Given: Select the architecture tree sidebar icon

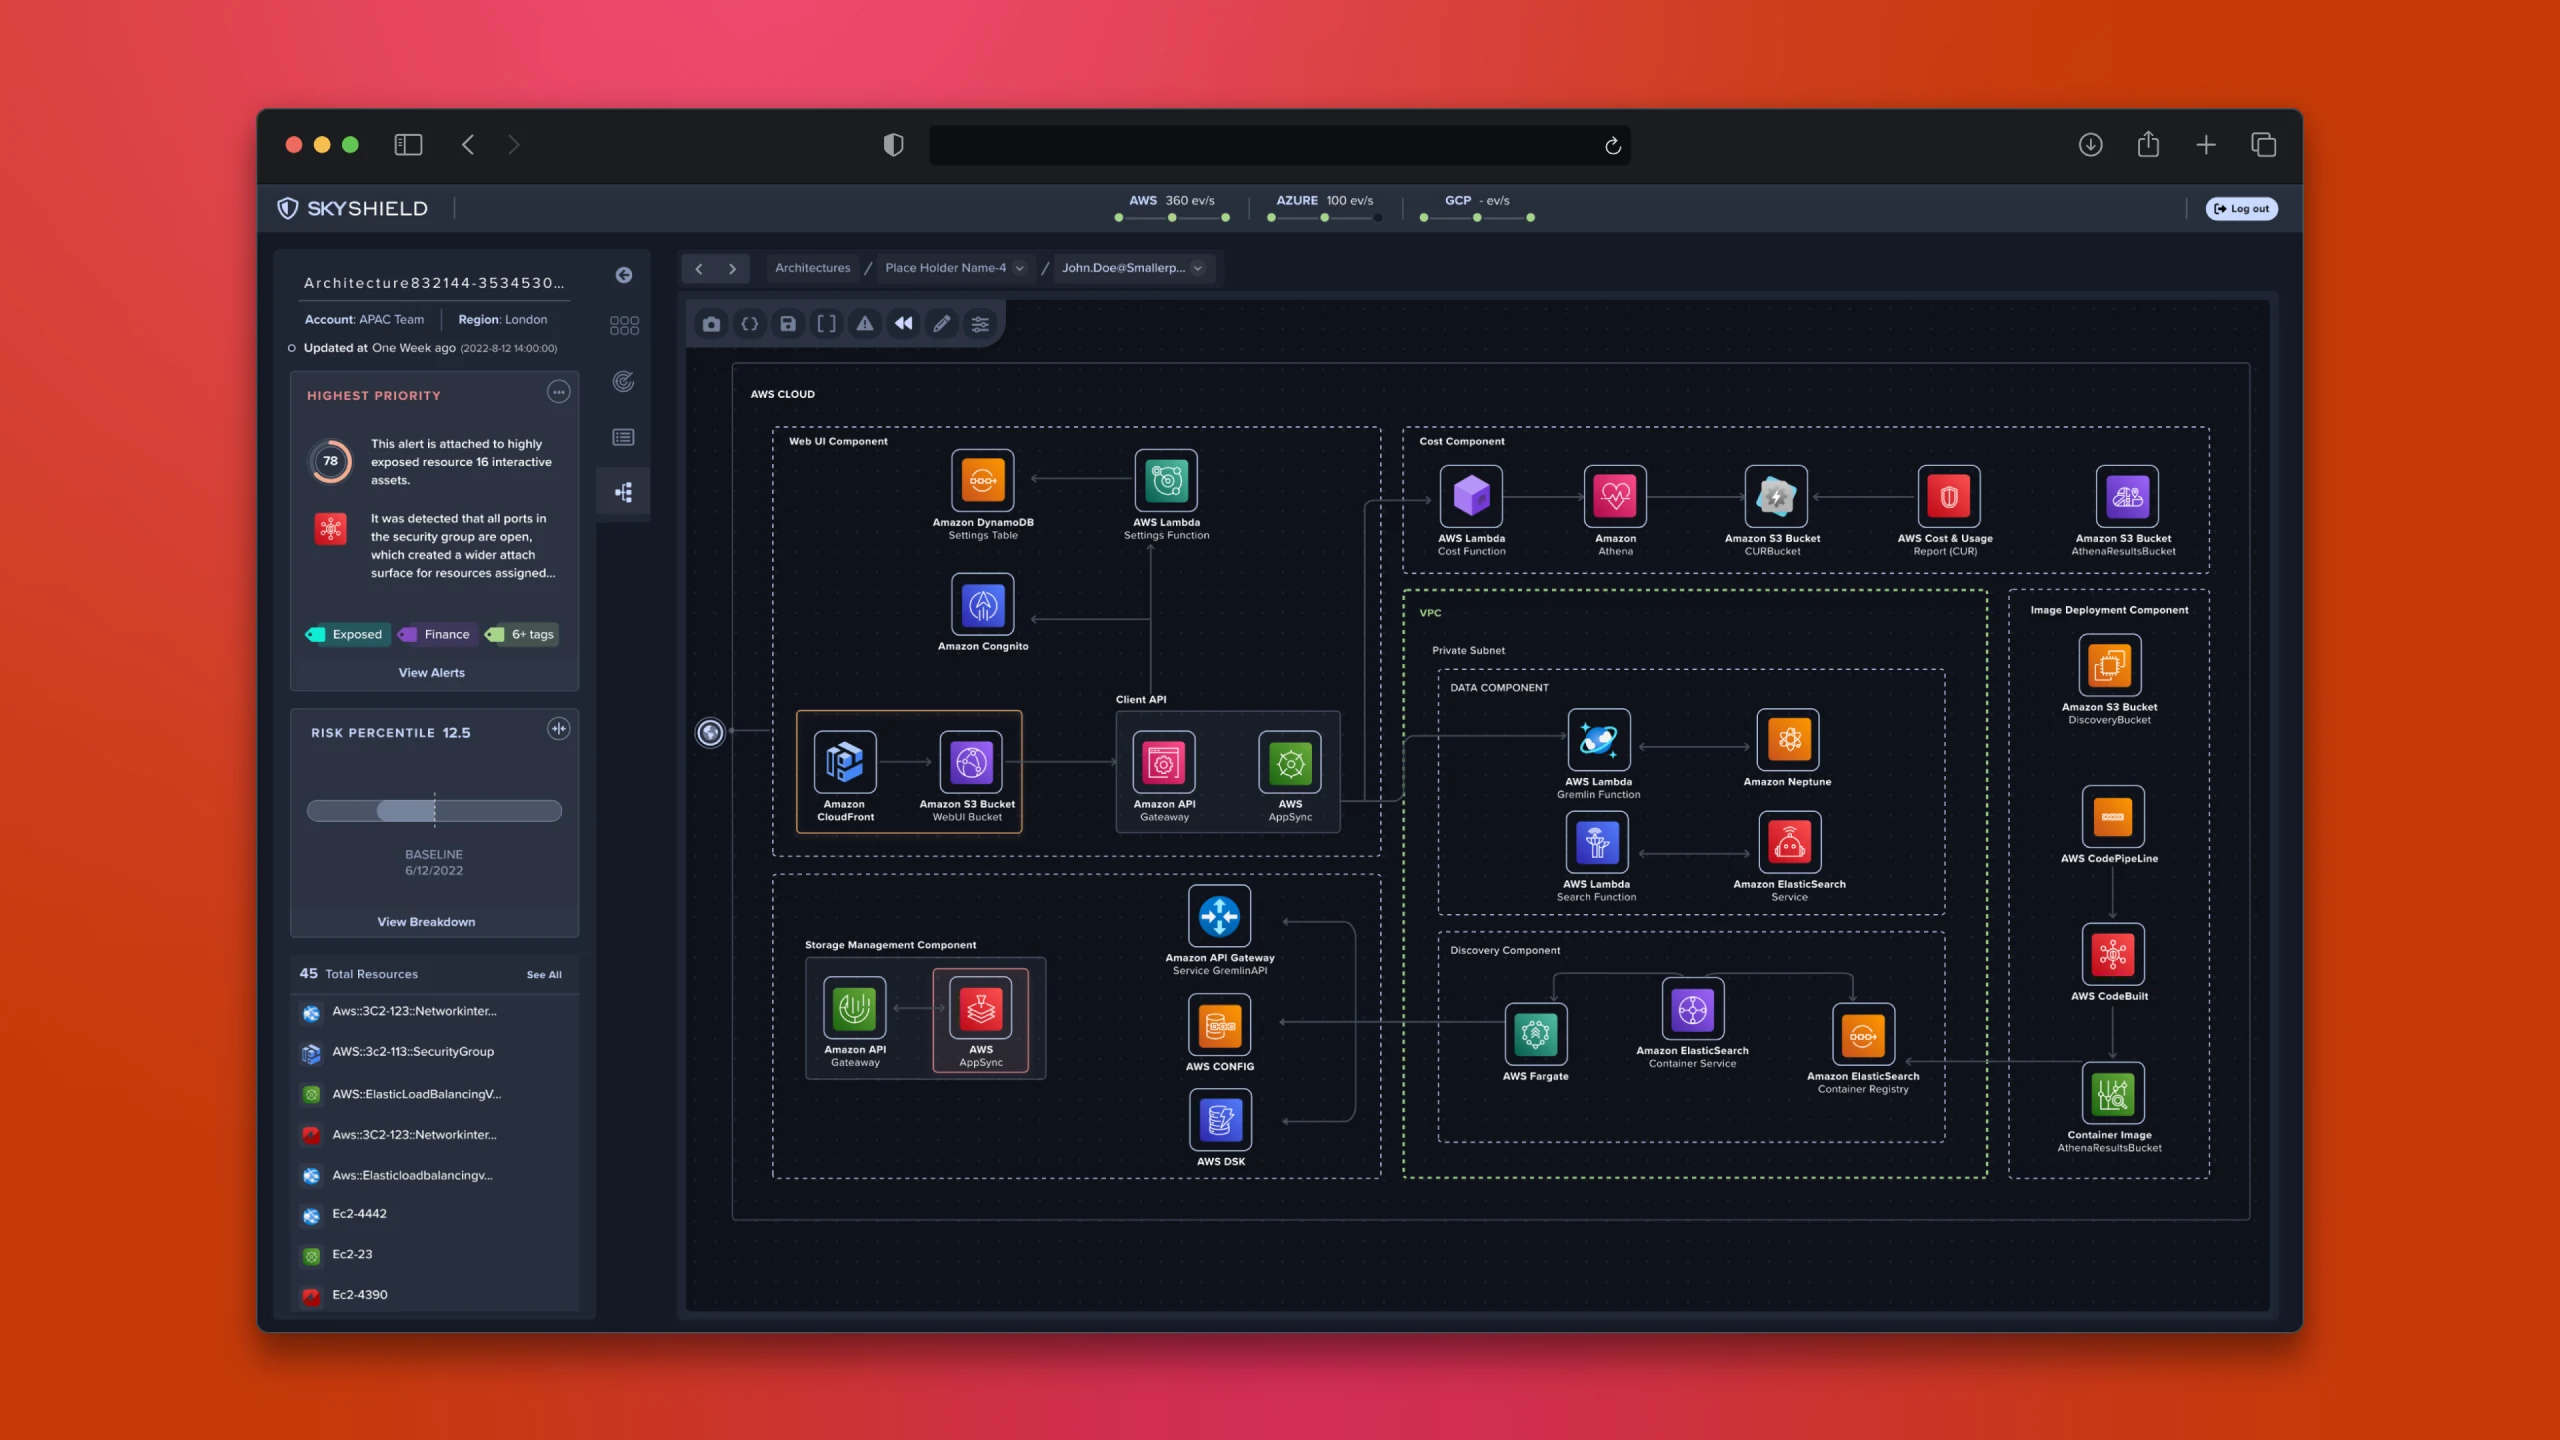Looking at the screenshot, I should (624, 493).
